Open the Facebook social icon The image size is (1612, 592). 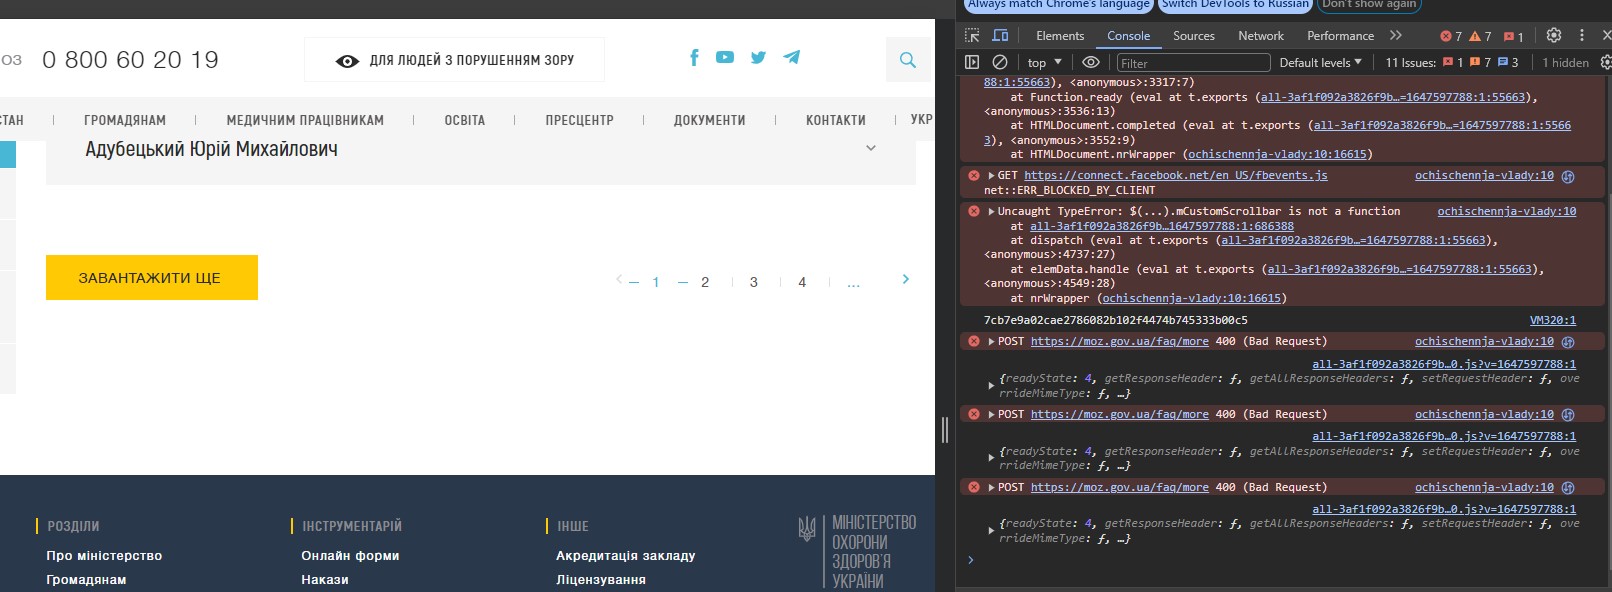click(694, 58)
